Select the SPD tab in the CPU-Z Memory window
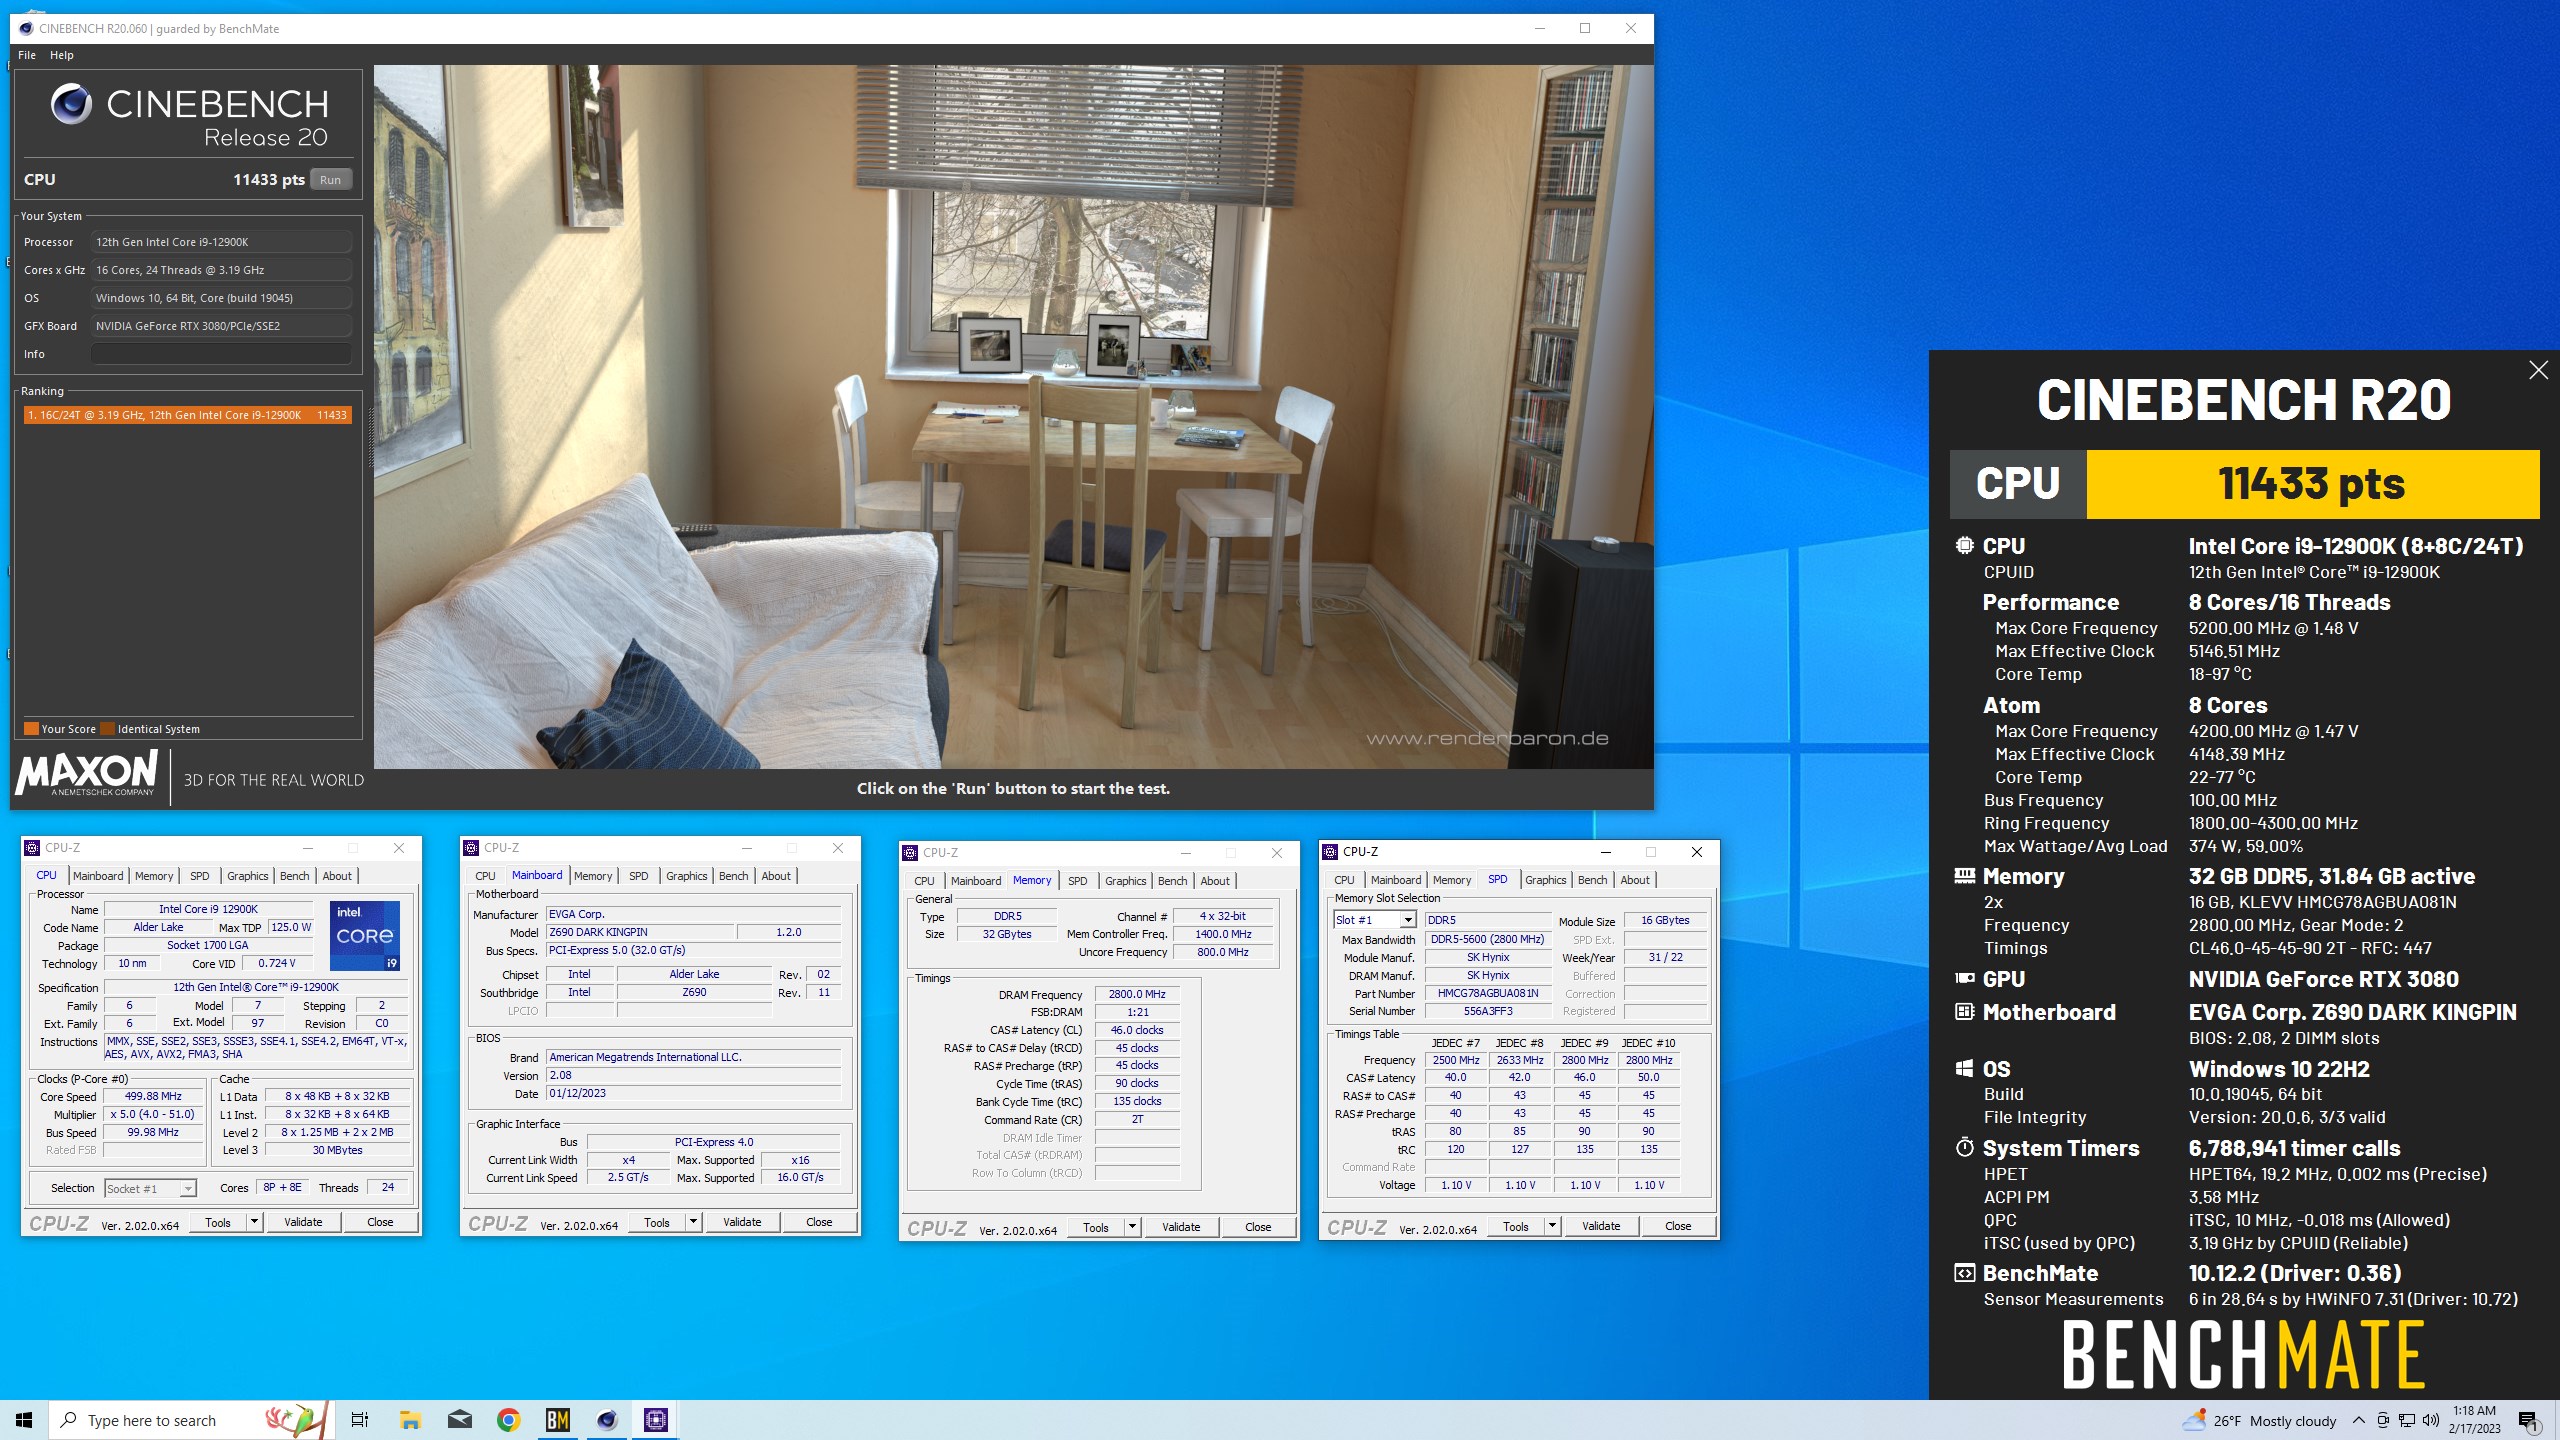The image size is (2560, 1440). pyautogui.click(x=1077, y=881)
